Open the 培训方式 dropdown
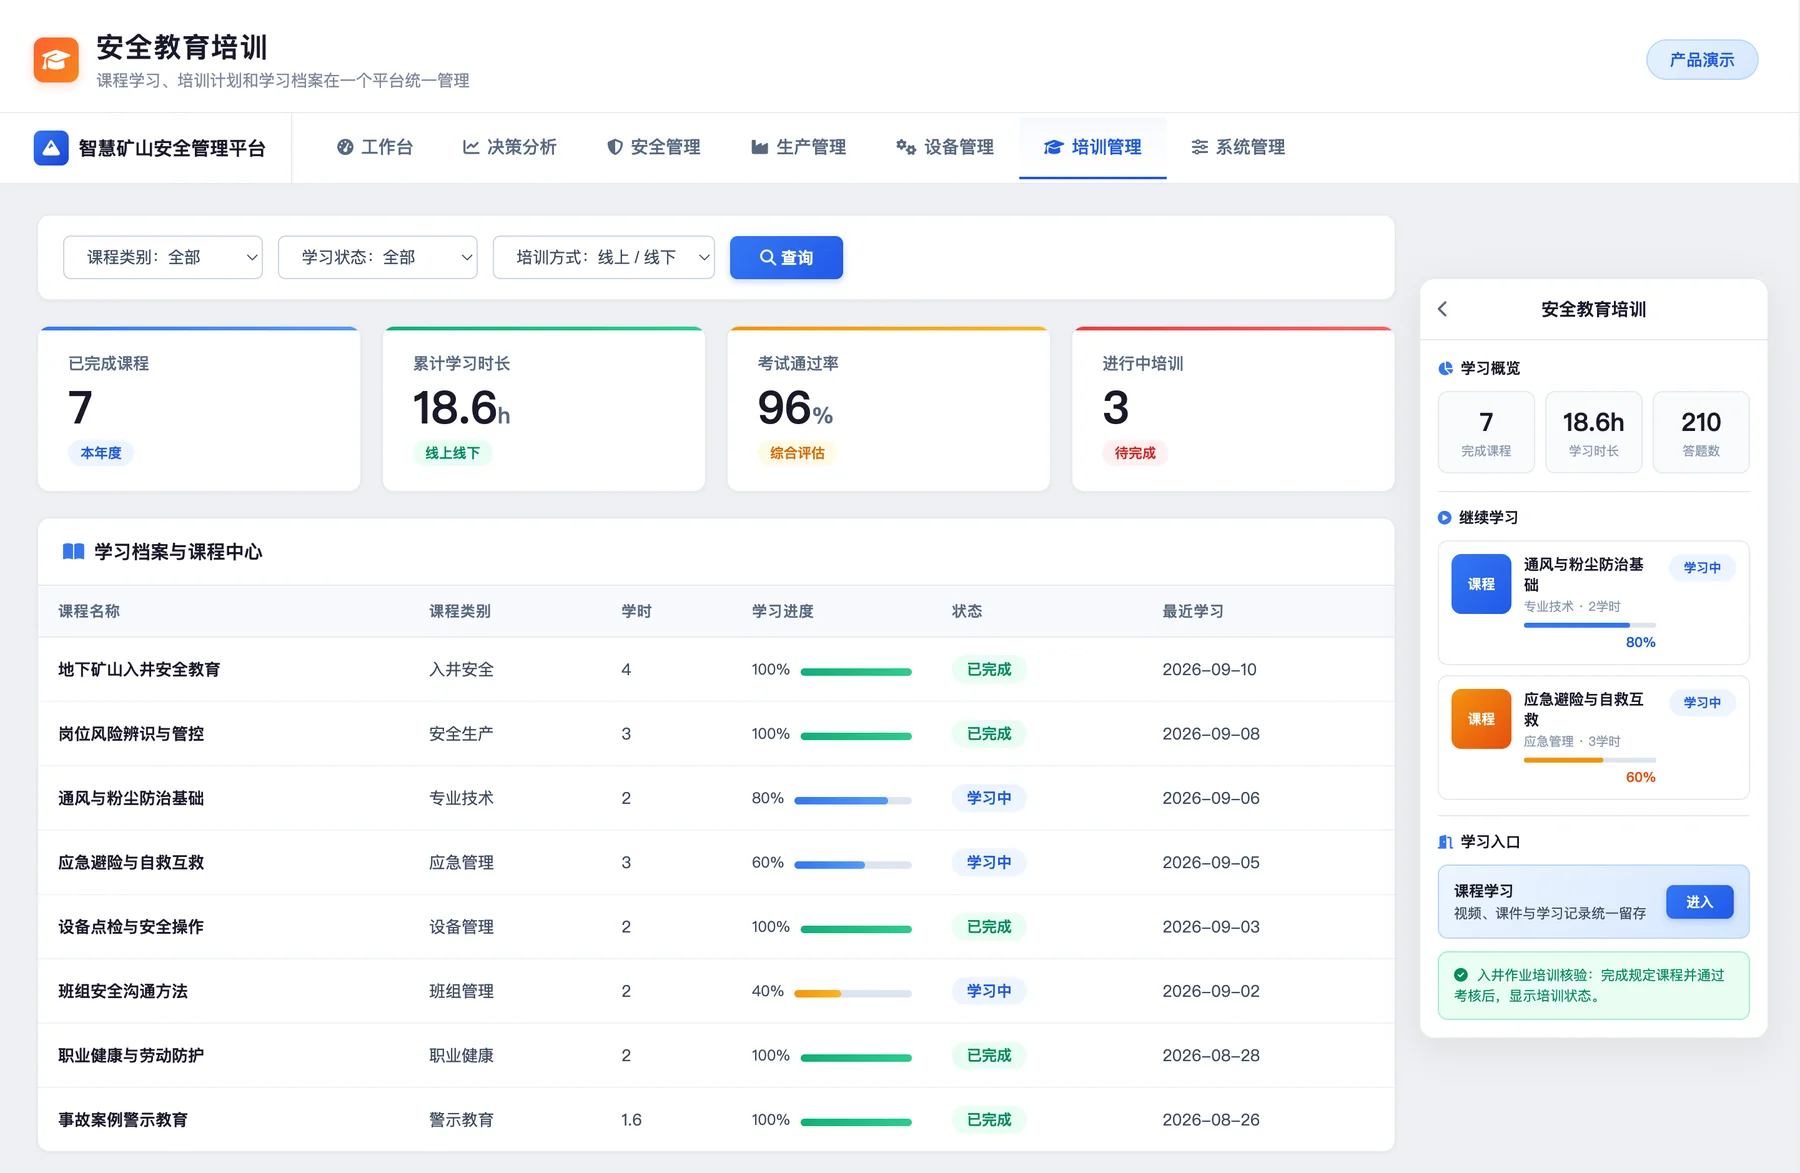1800x1173 pixels. coord(604,257)
